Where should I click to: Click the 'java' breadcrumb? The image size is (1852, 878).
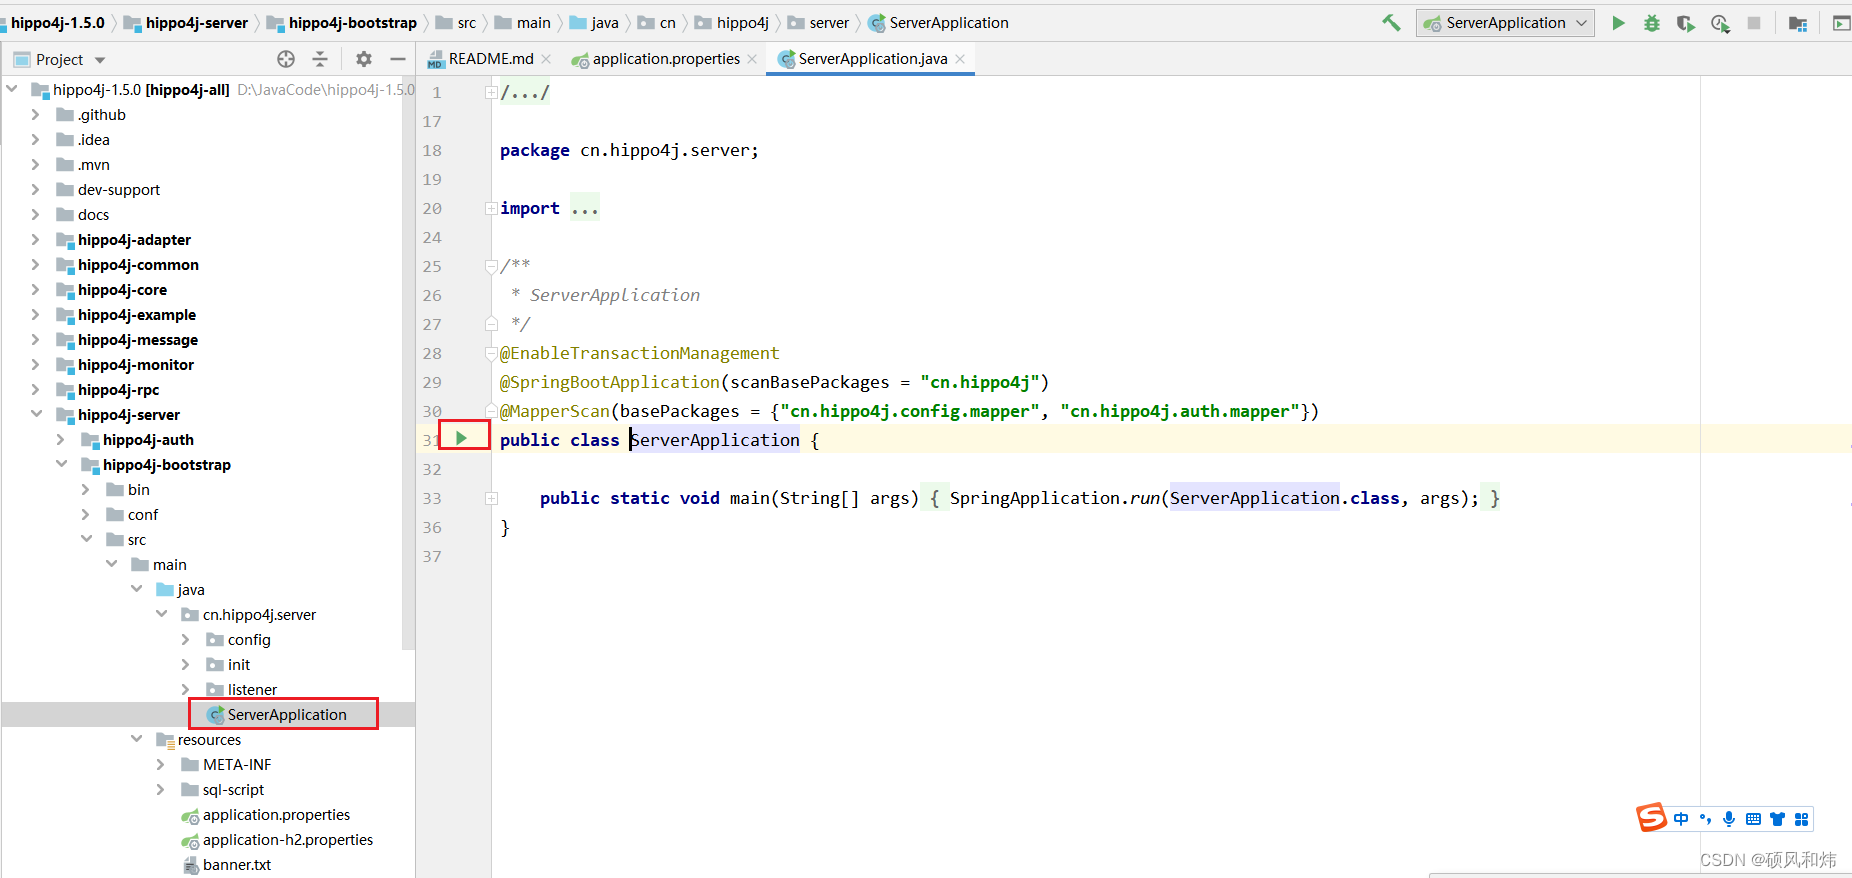click(604, 23)
